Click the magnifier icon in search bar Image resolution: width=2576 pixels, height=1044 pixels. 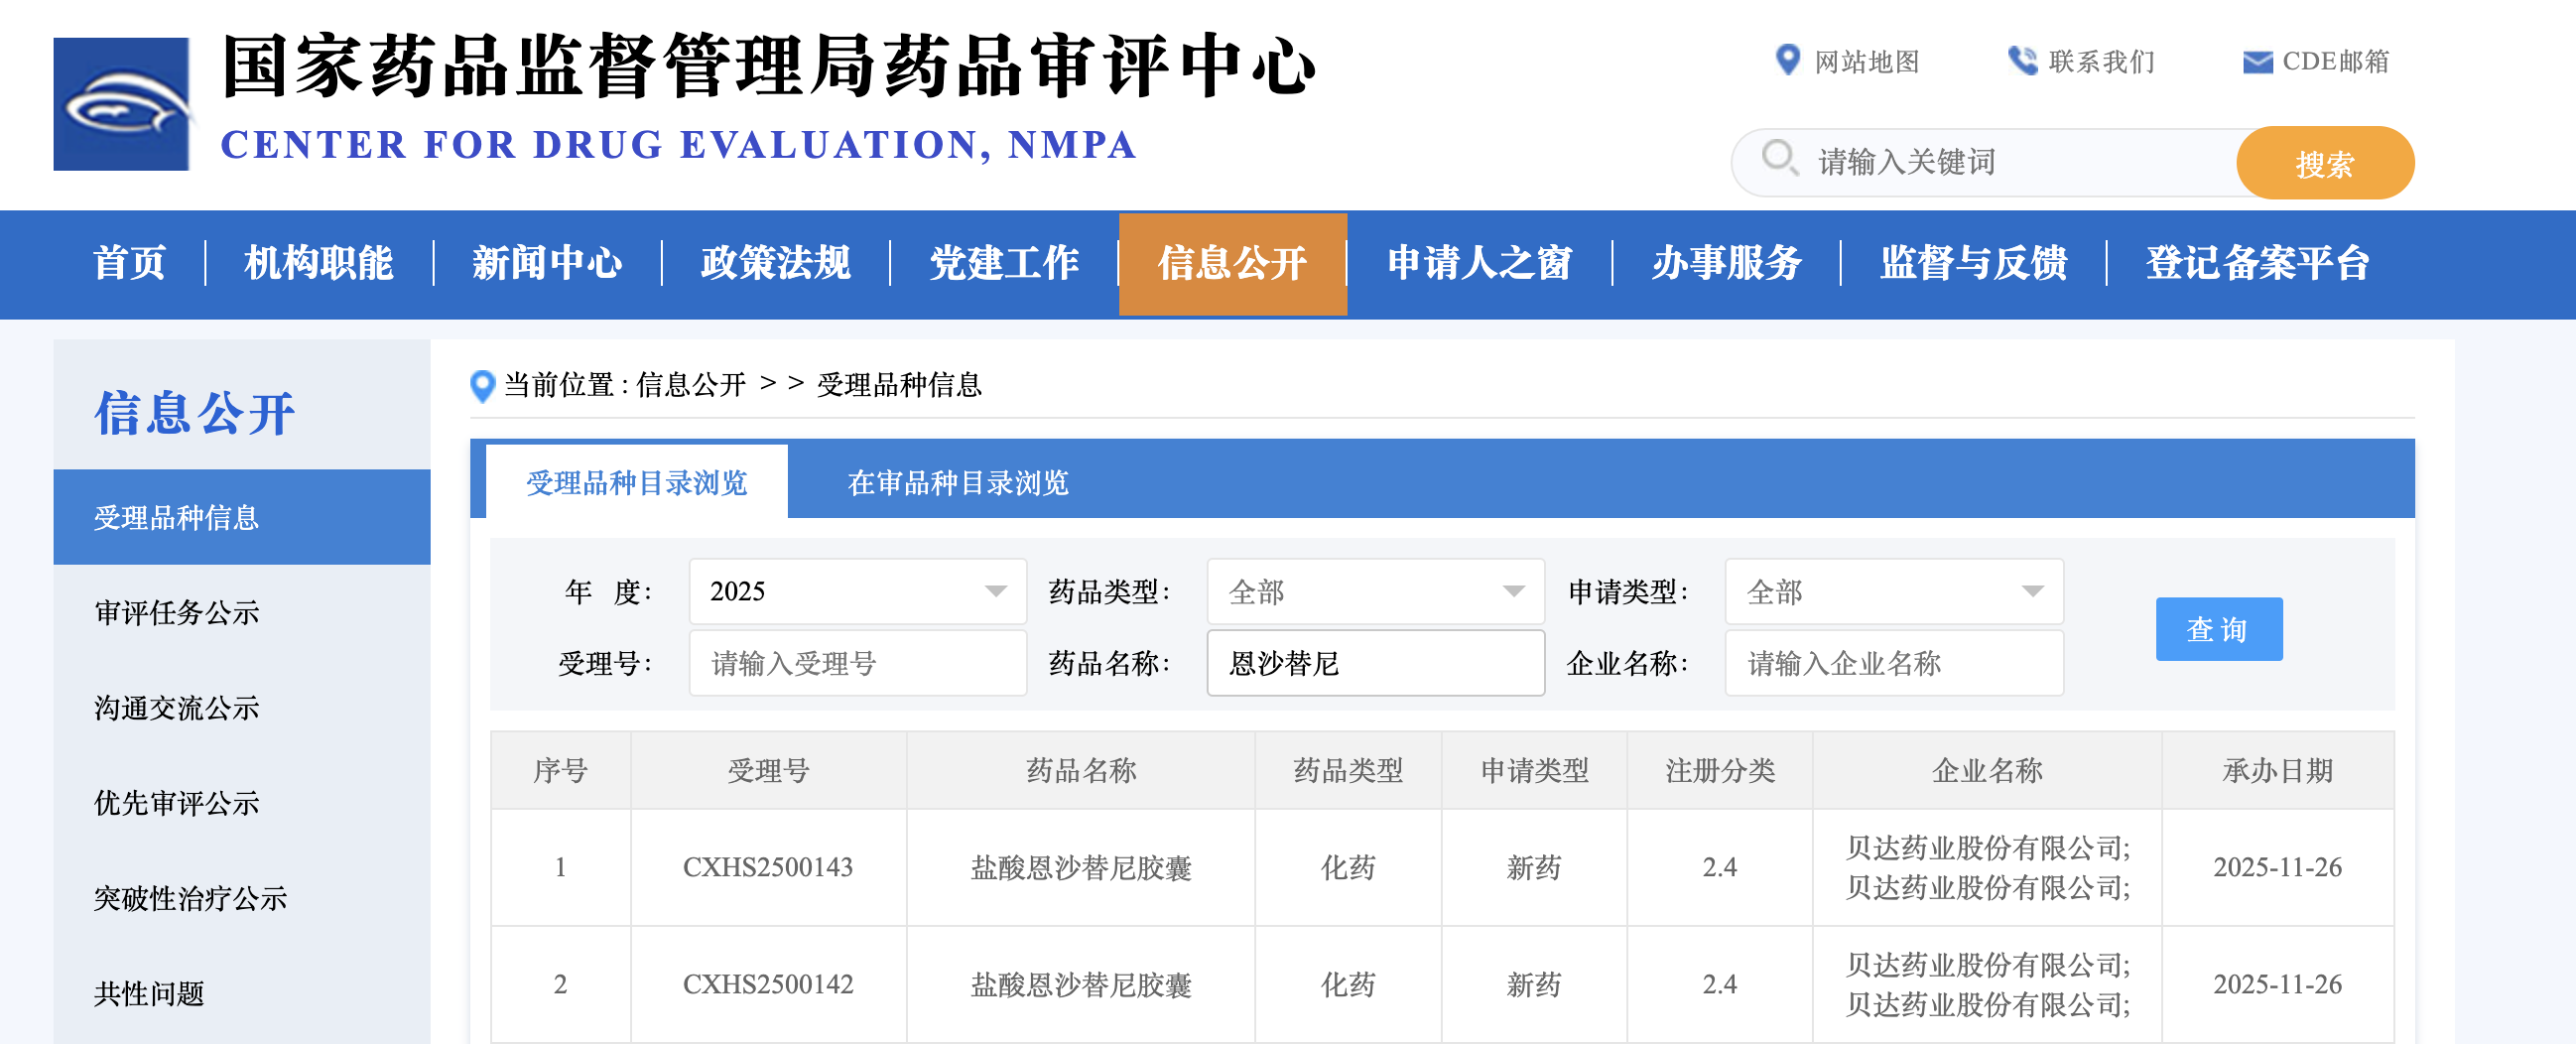(x=1778, y=159)
